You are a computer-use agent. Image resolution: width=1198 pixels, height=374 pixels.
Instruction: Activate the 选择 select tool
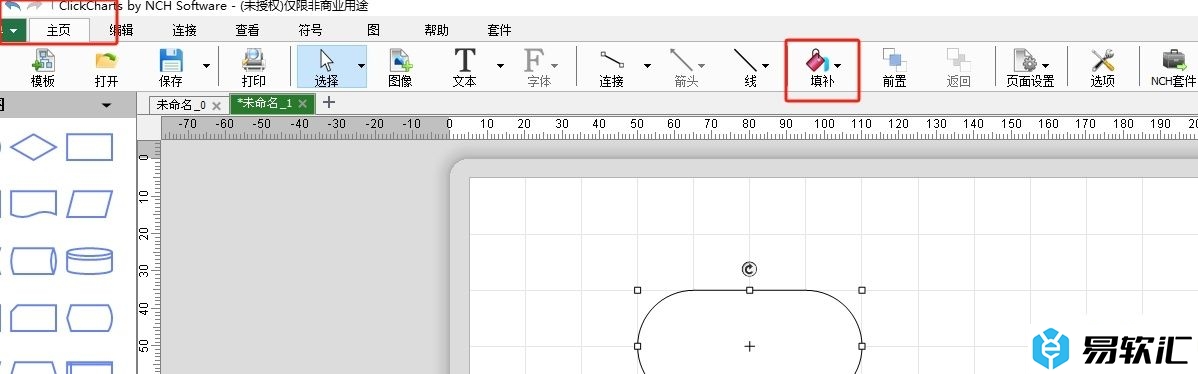[x=326, y=67]
